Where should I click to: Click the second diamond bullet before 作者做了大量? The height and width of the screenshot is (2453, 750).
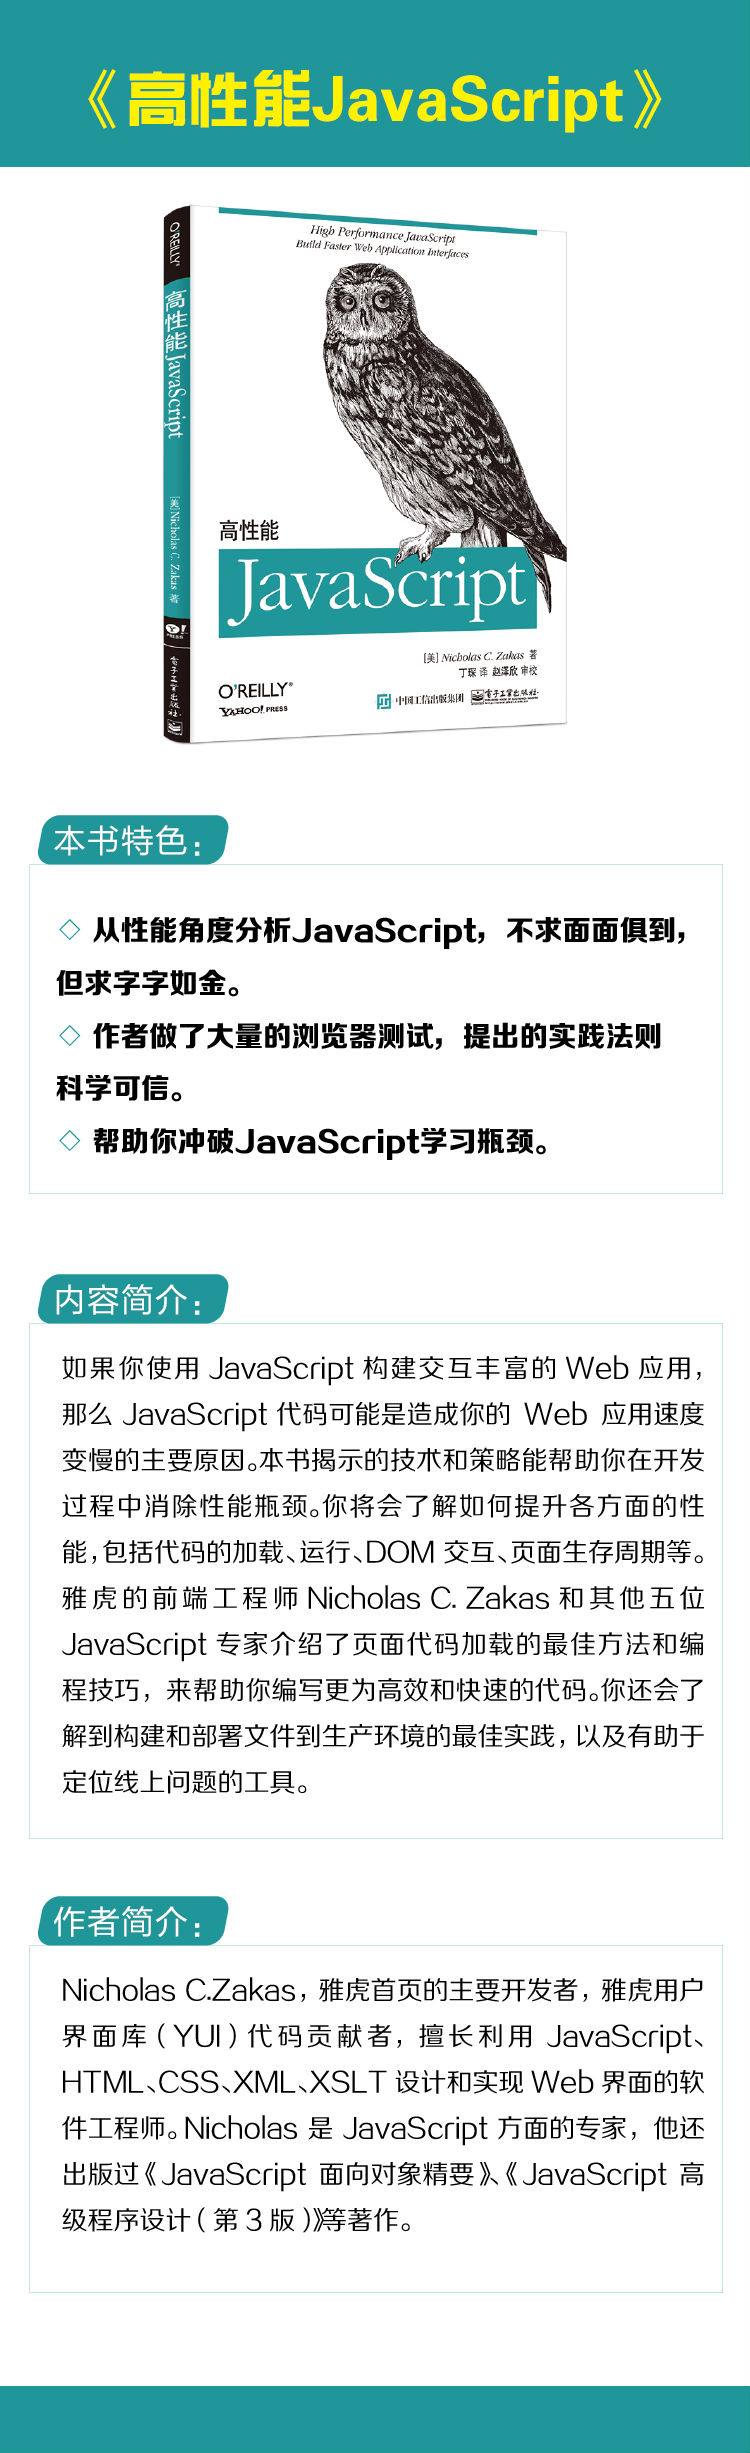coord(70,1035)
